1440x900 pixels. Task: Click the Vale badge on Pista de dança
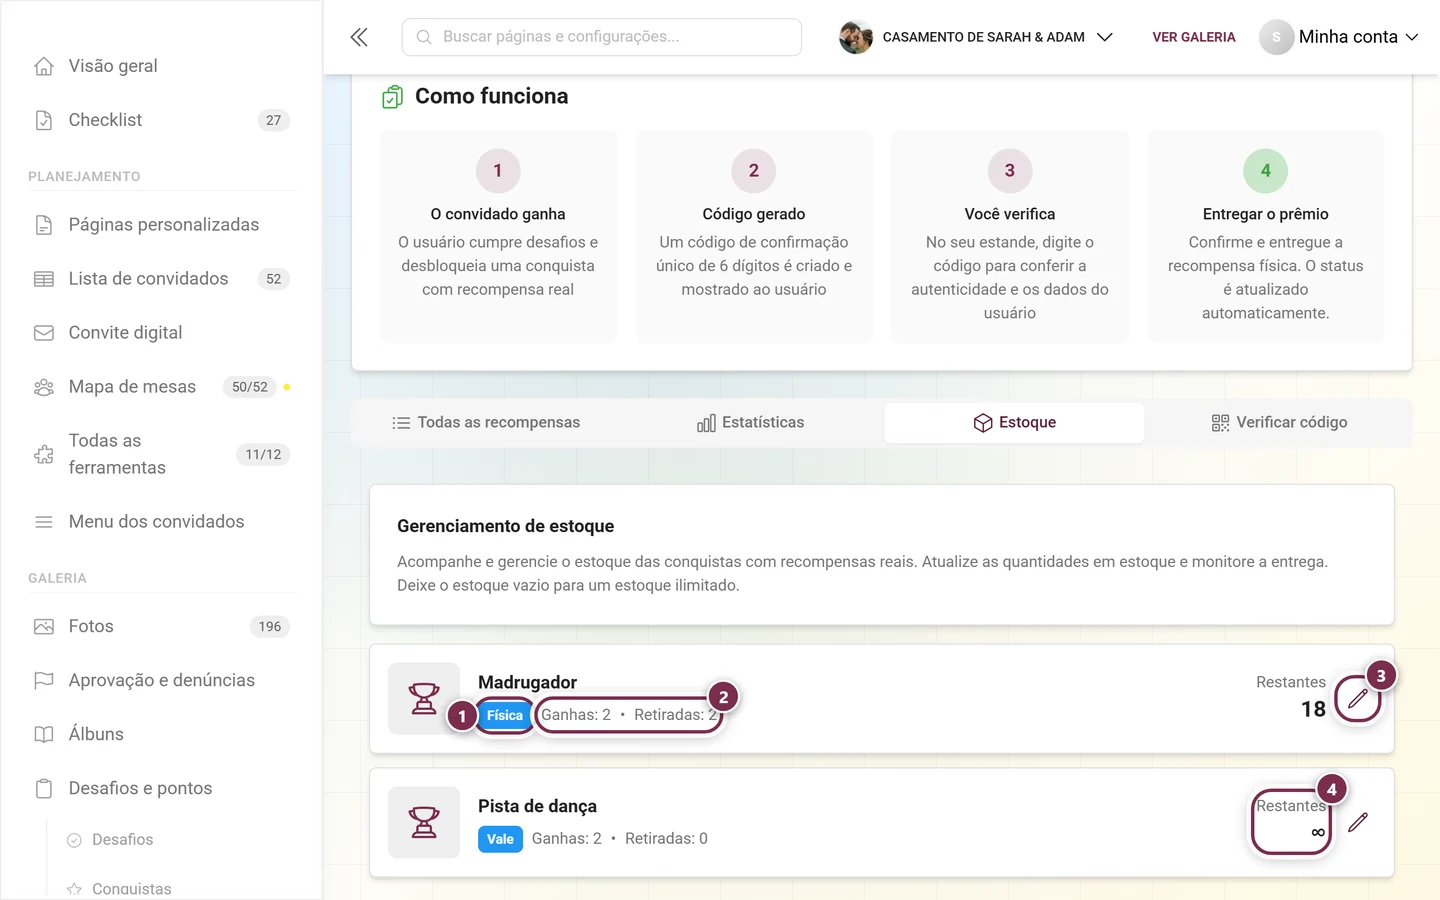500,840
